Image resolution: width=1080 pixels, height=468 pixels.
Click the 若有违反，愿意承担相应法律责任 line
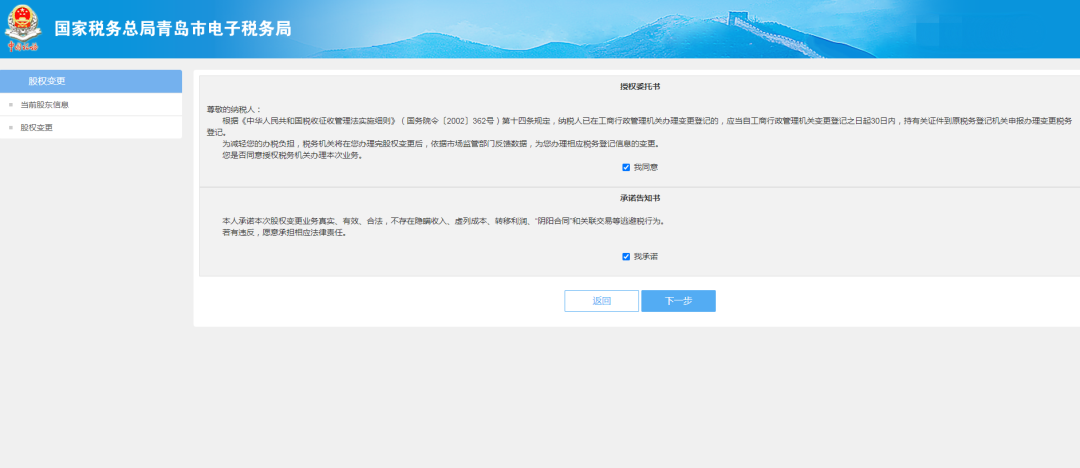click(x=284, y=233)
